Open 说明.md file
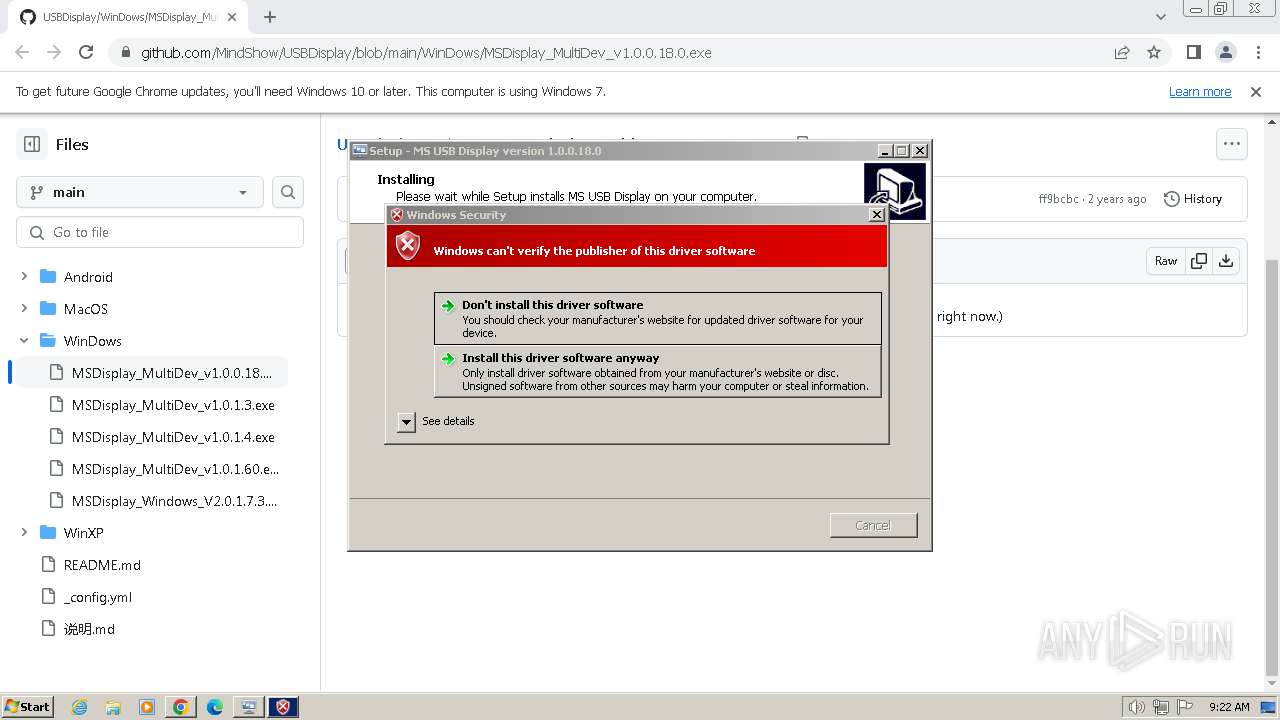1280x720 pixels. [x=89, y=629]
